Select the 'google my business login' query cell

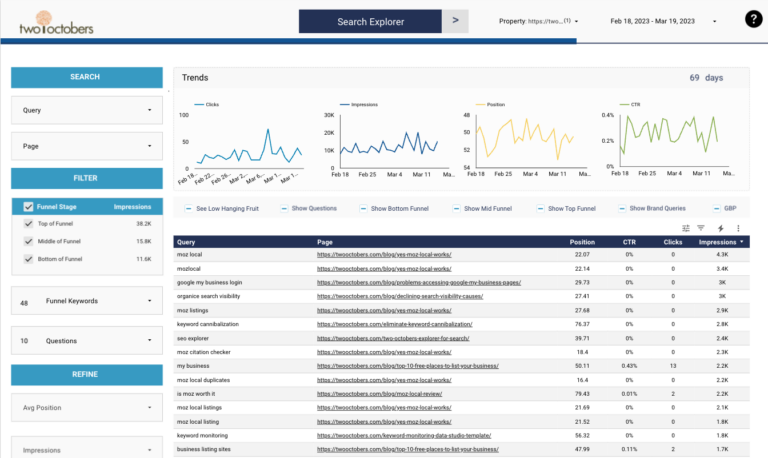pos(209,283)
